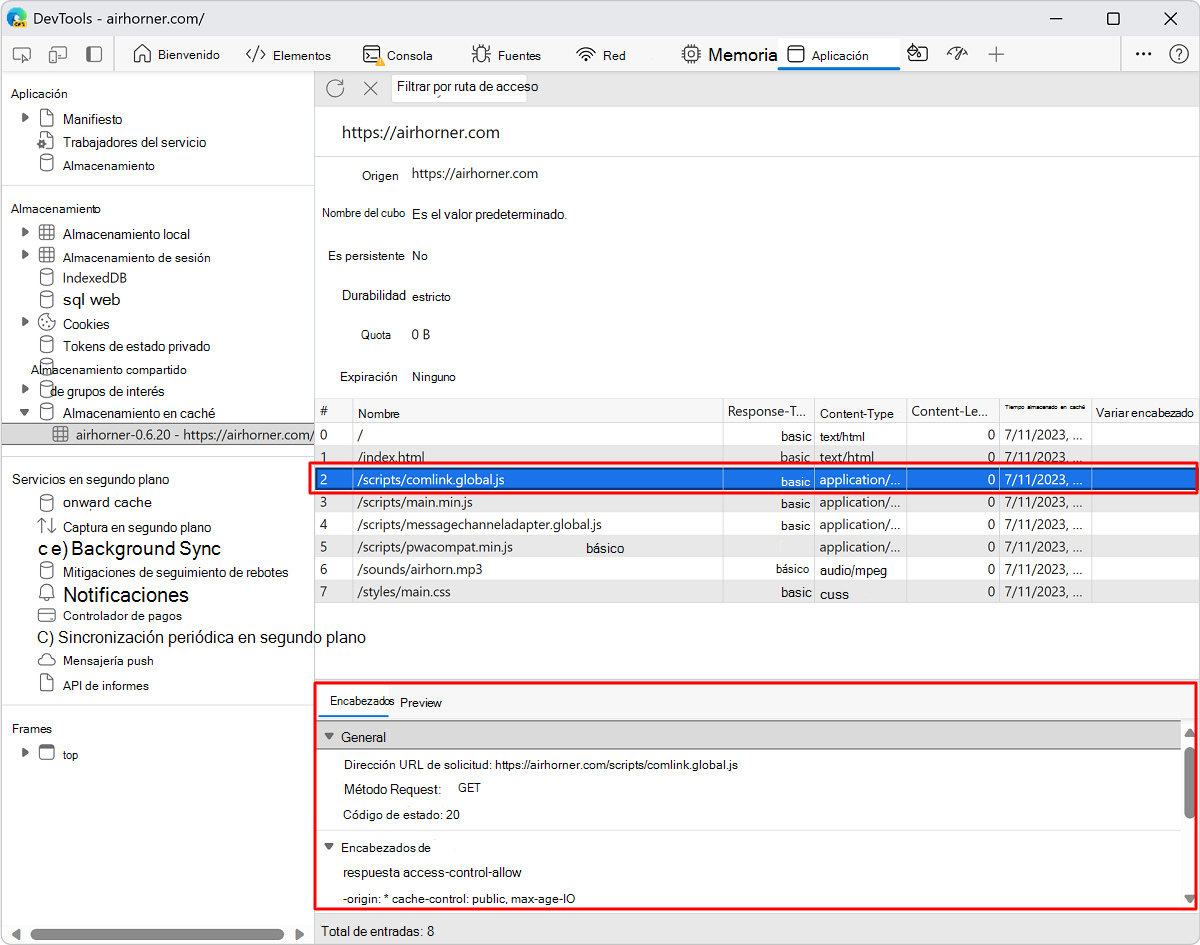Open the three-dots customize menu

coord(1144,55)
